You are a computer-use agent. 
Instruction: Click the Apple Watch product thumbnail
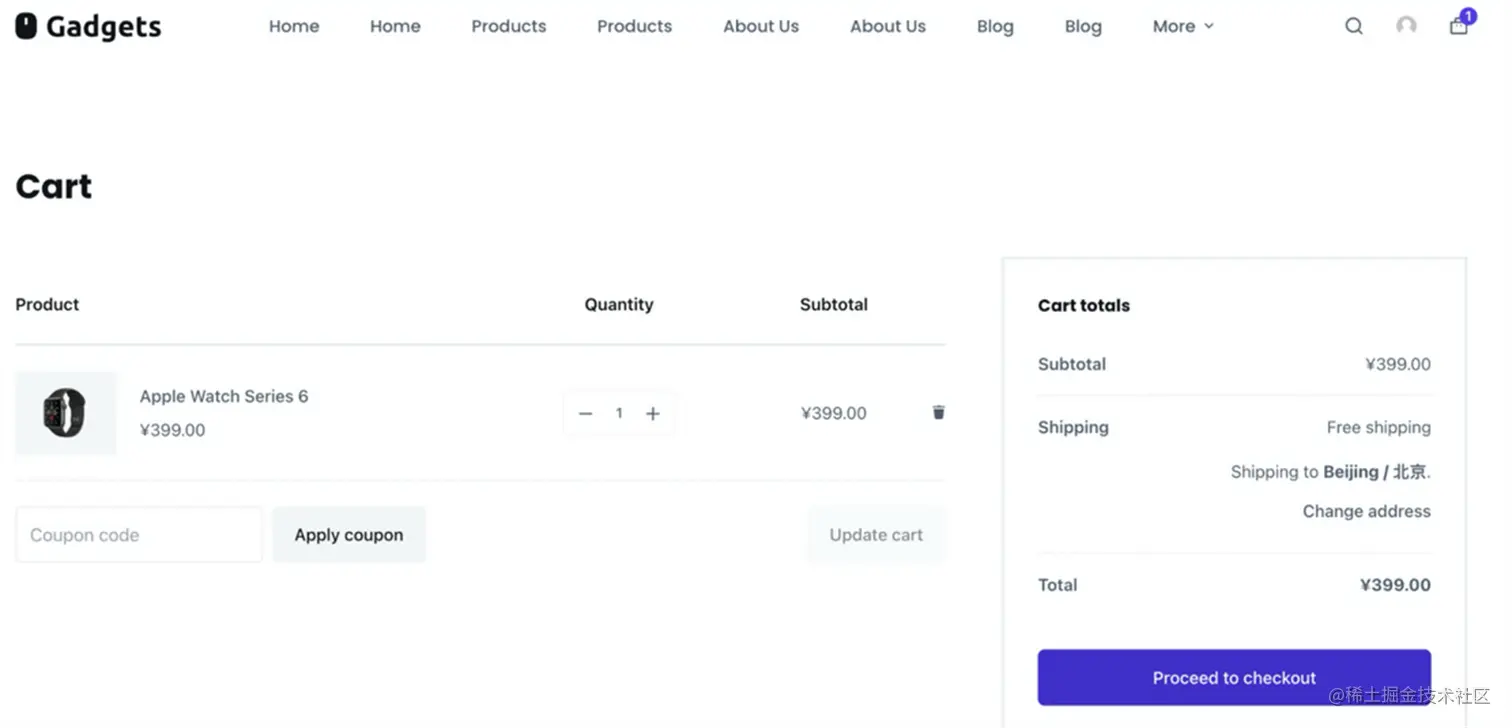pyautogui.click(x=65, y=413)
